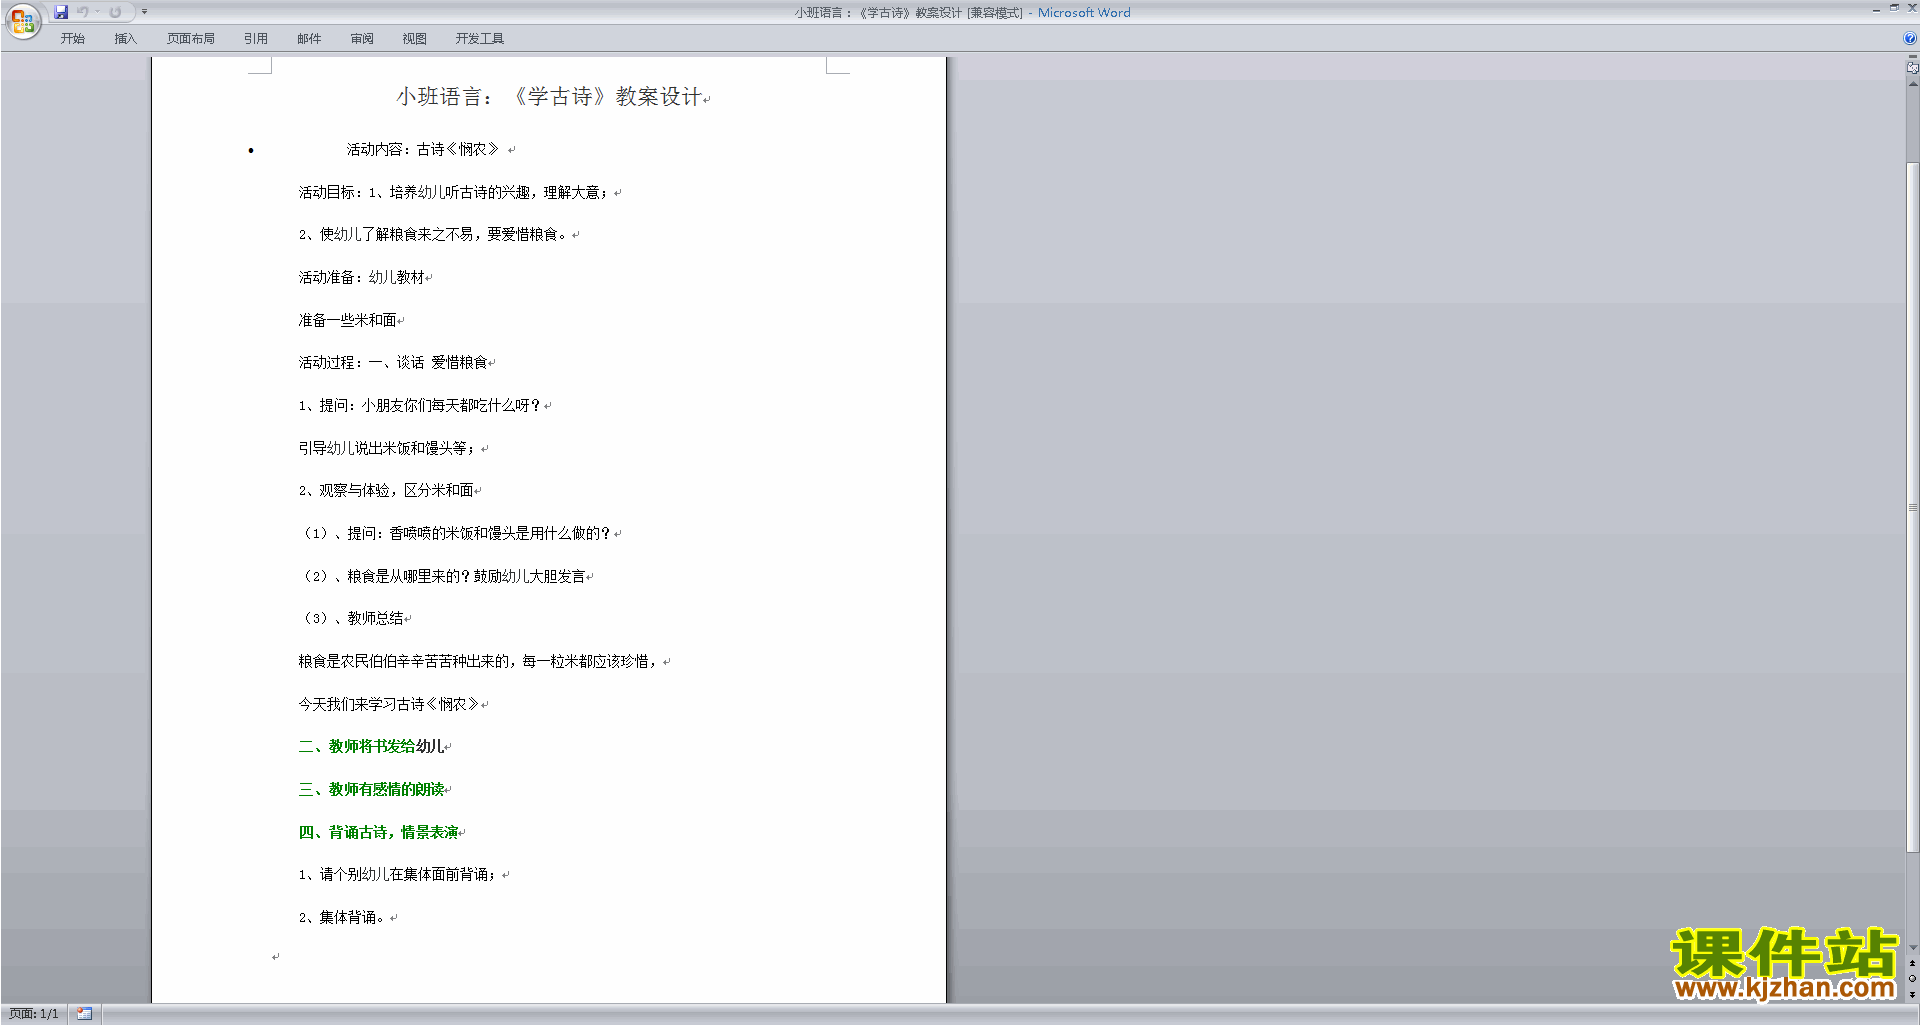
Task: Open the 视图 ribbon tab
Action: [415, 39]
